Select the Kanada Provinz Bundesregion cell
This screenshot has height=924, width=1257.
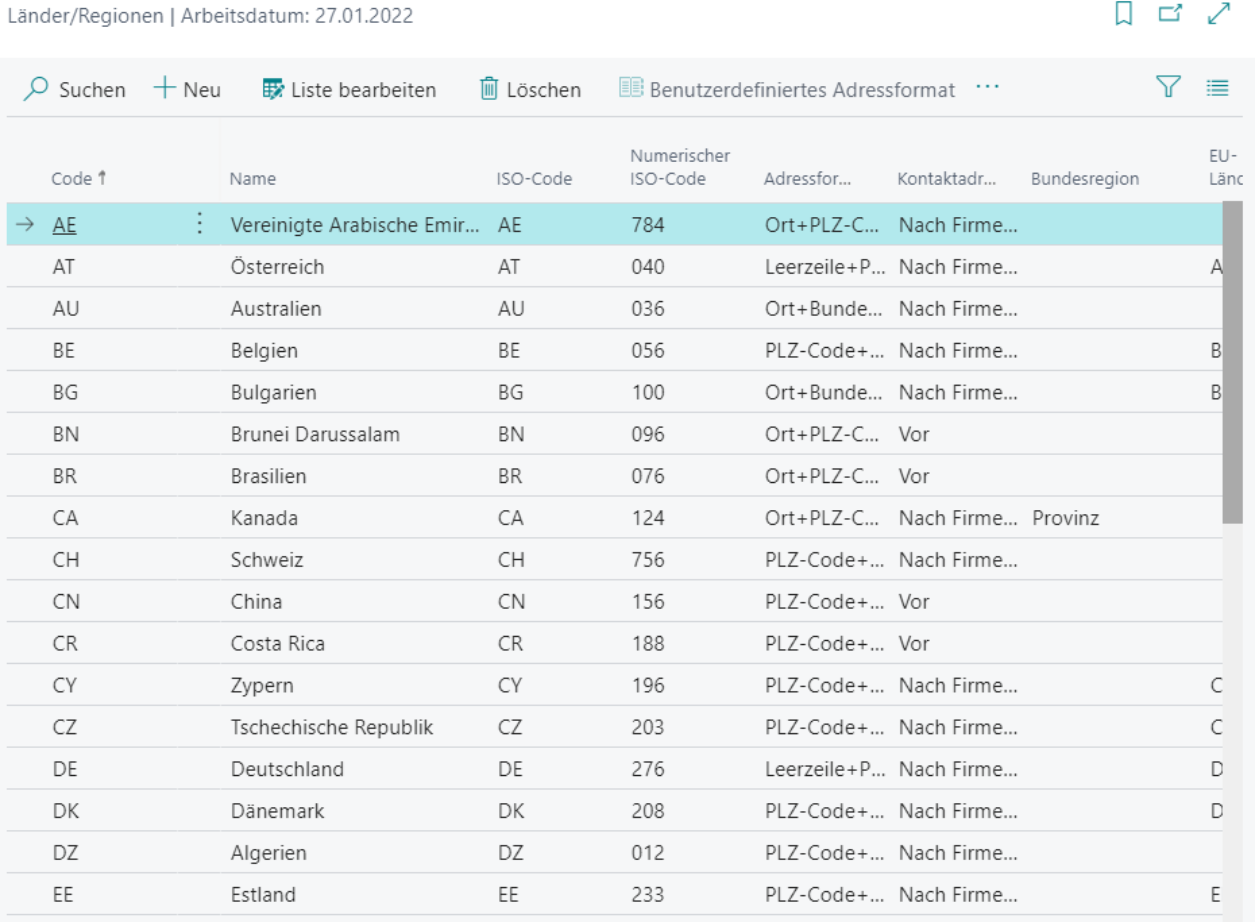[1065, 519]
